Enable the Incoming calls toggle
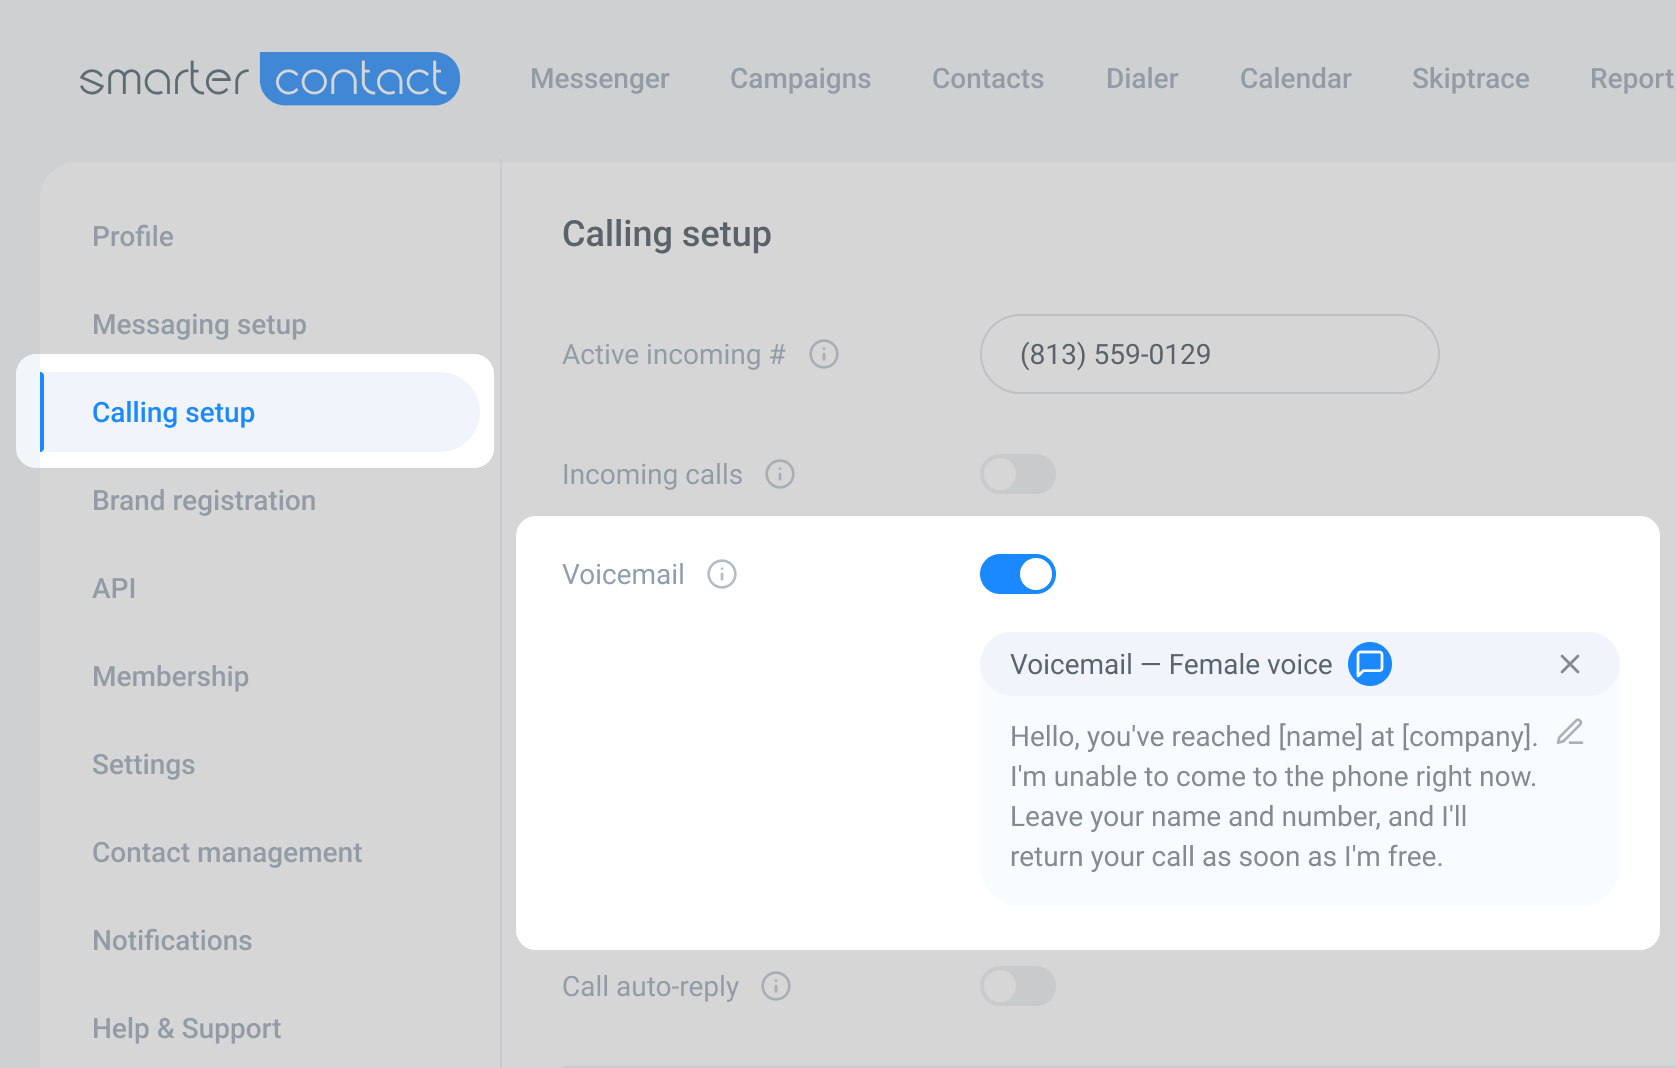Image resolution: width=1676 pixels, height=1068 pixels. tap(1017, 474)
